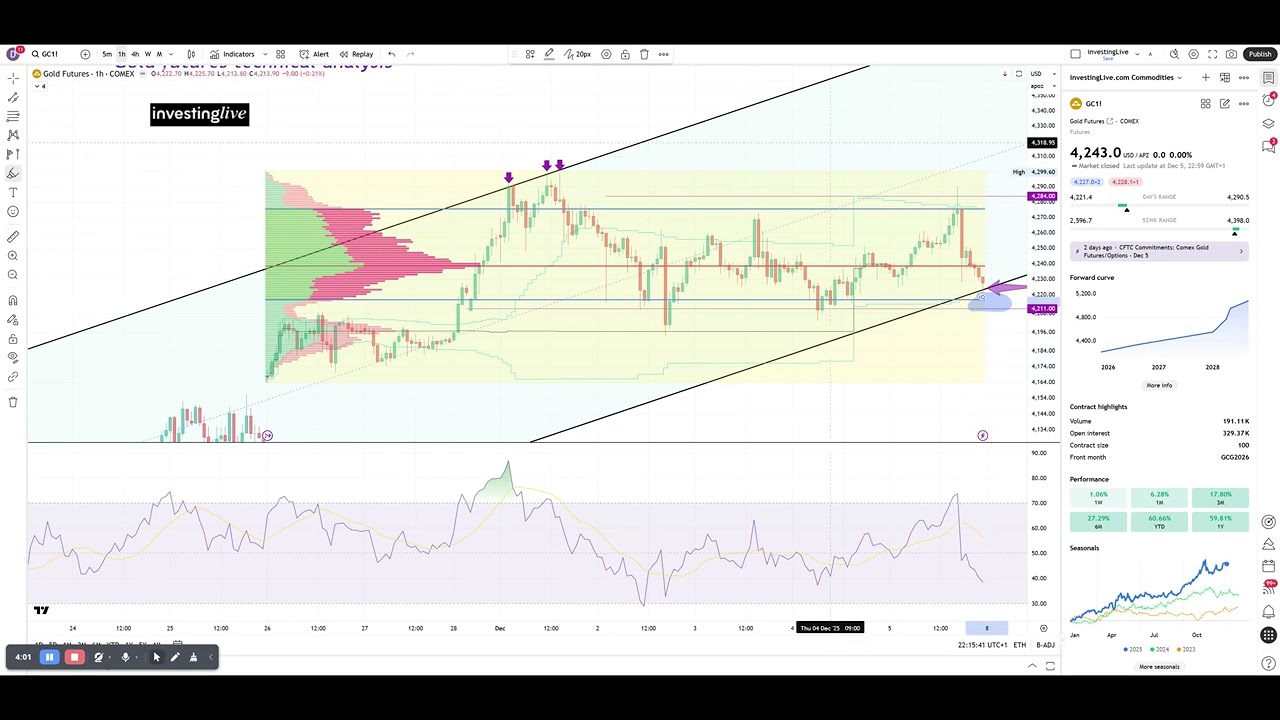This screenshot has height=720, width=1280.
Task: Open watchlist more options menu
Action: tap(1244, 77)
